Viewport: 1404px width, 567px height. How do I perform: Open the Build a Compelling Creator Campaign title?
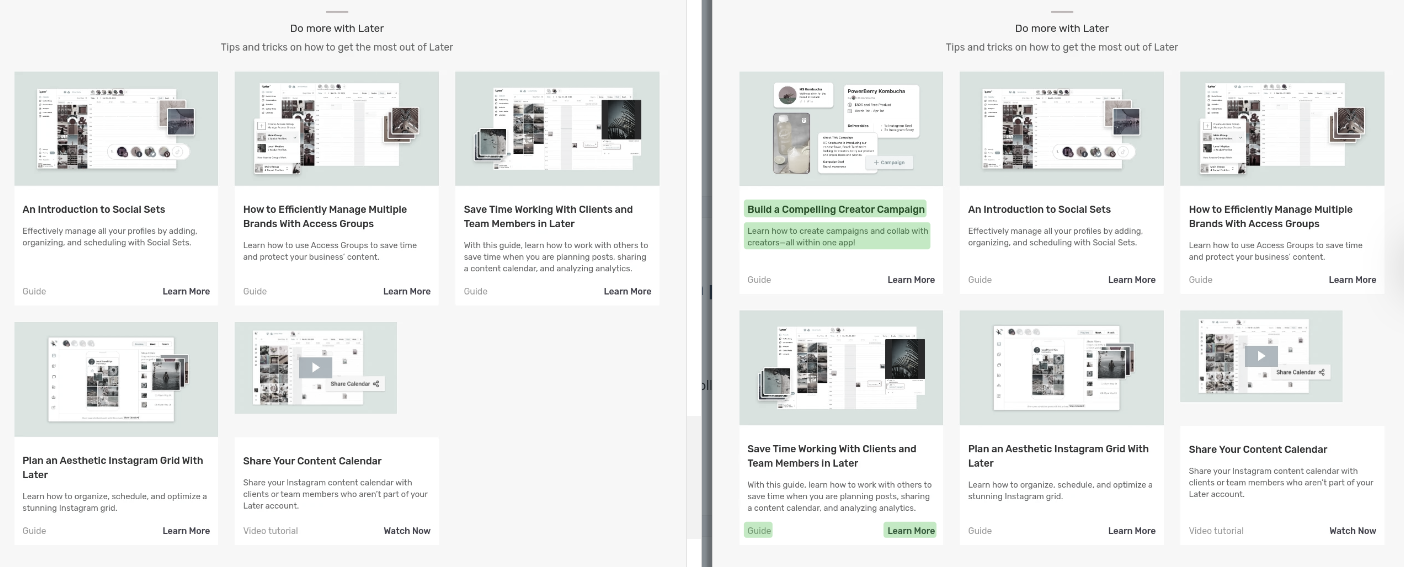(x=835, y=209)
